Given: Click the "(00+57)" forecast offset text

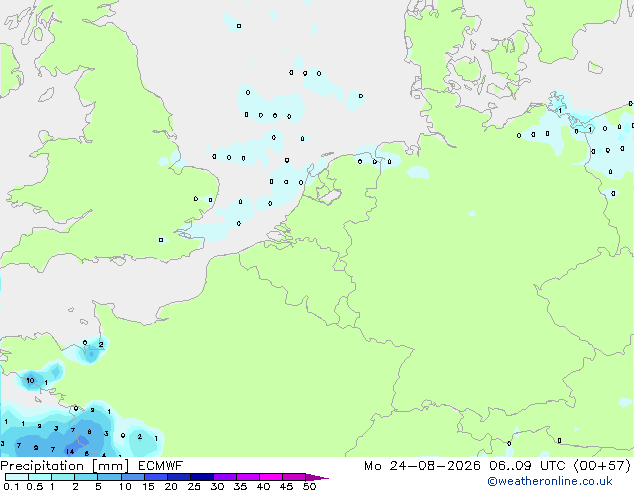Looking at the screenshot, I should point(602,466).
